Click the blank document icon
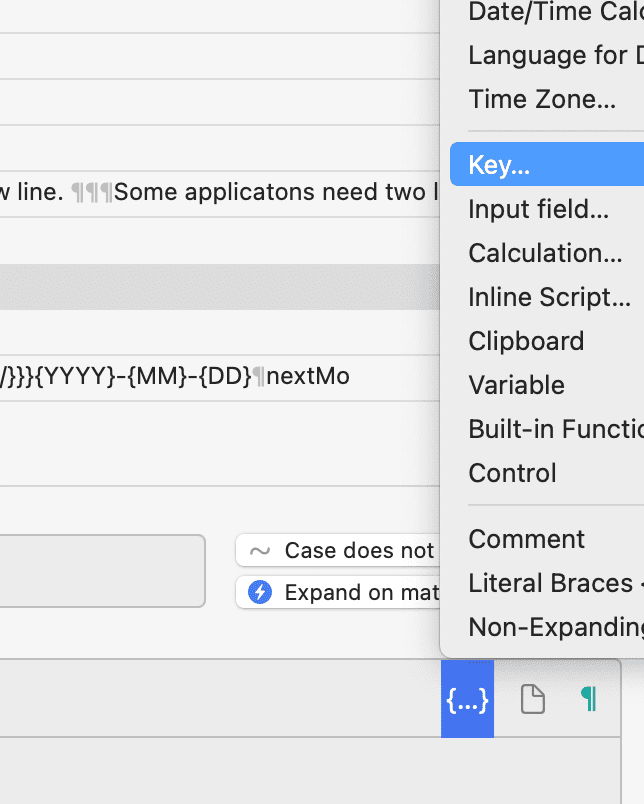The image size is (644, 804). pos(531,699)
